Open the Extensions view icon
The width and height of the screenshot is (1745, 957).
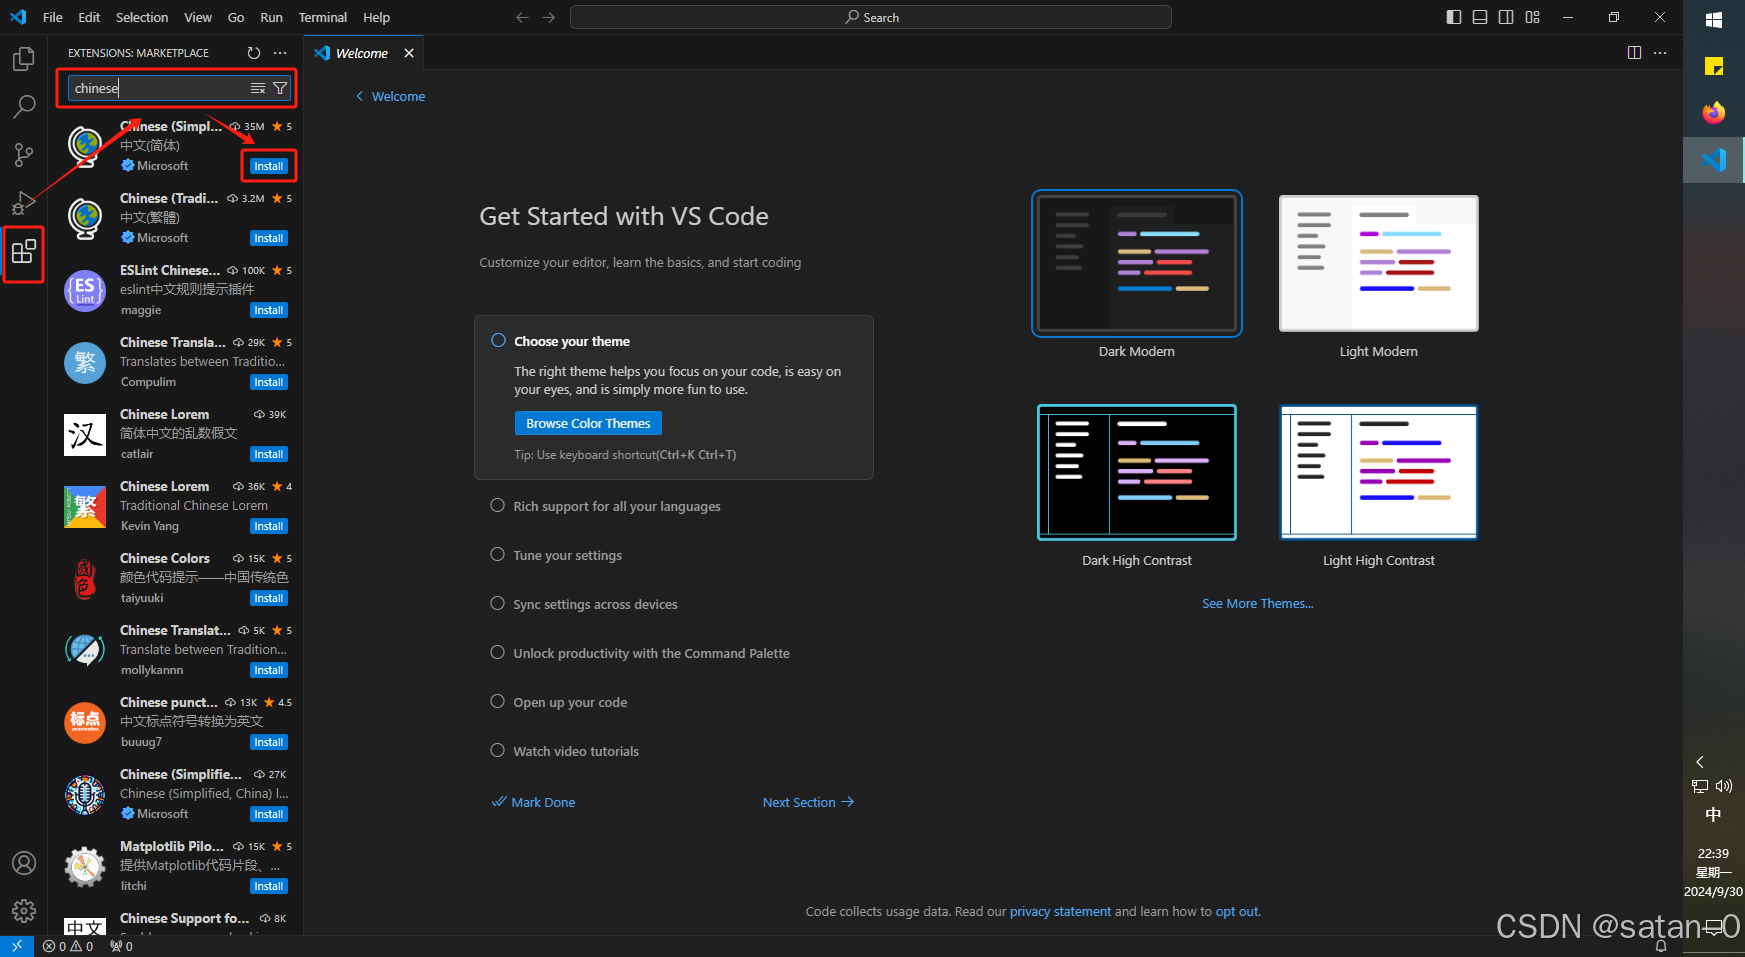pyautogui.click(x=23, y=252)
